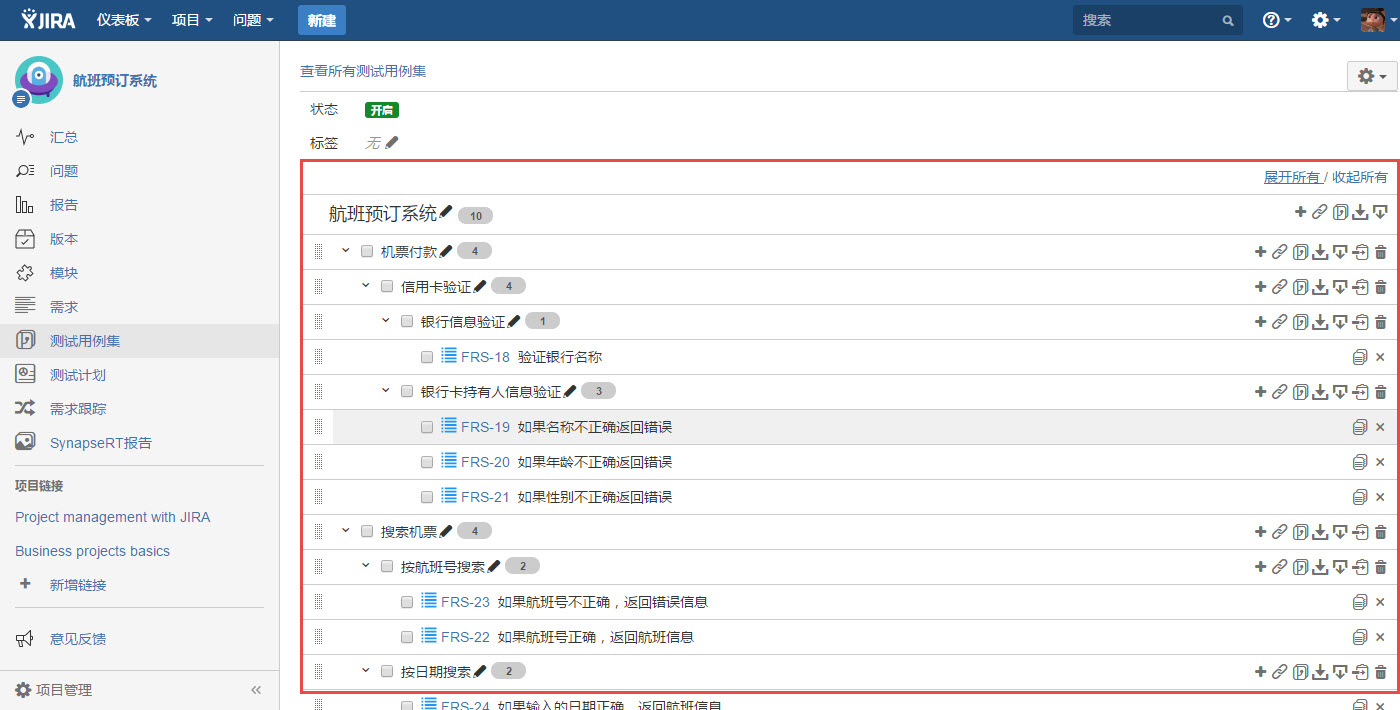The image size is (1400, 710).
Task: Click the plus icon on the 机票付款 row
Action: pos(1260,252)
